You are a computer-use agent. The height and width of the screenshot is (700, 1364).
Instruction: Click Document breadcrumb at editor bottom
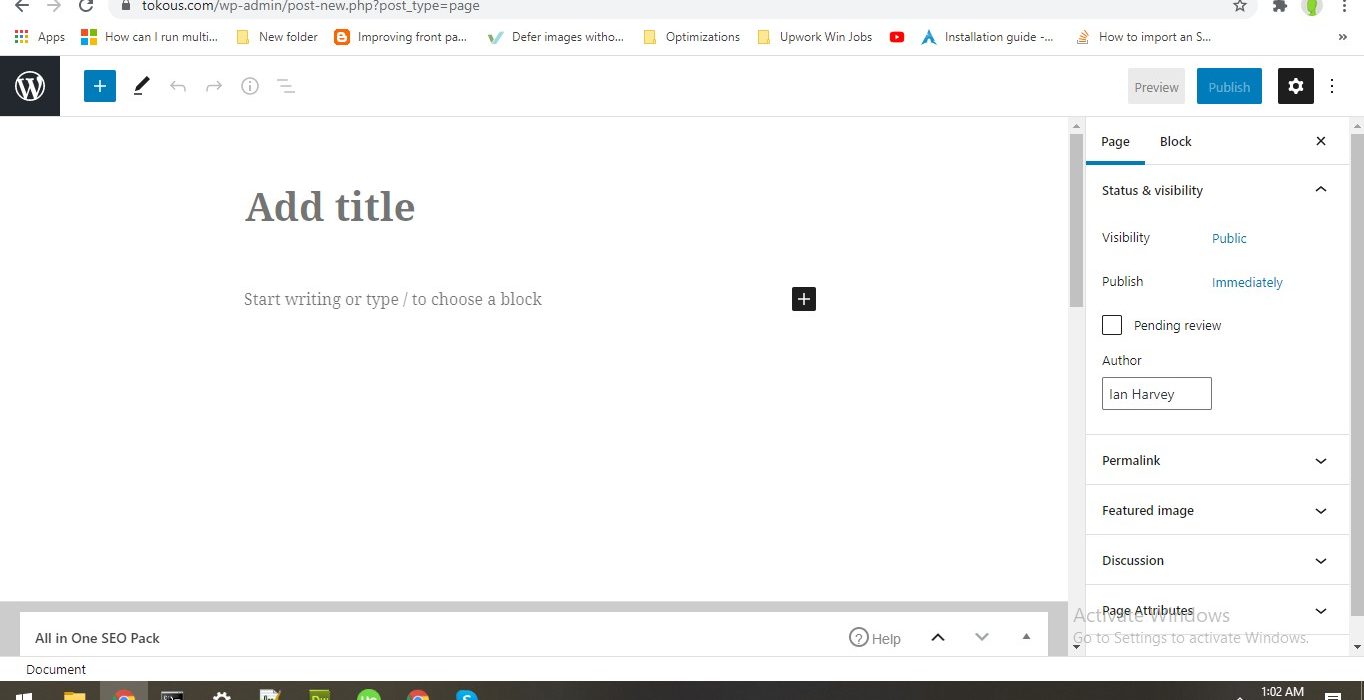[x=56, y=669]
